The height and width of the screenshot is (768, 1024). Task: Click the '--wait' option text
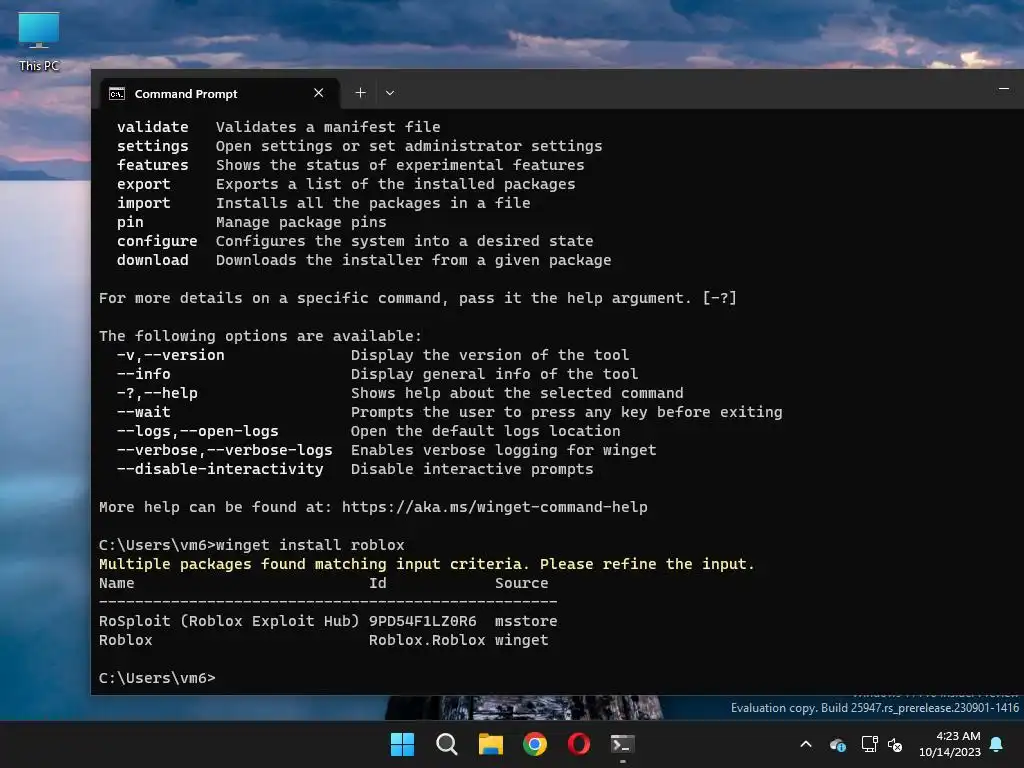(x=144, y=411)
